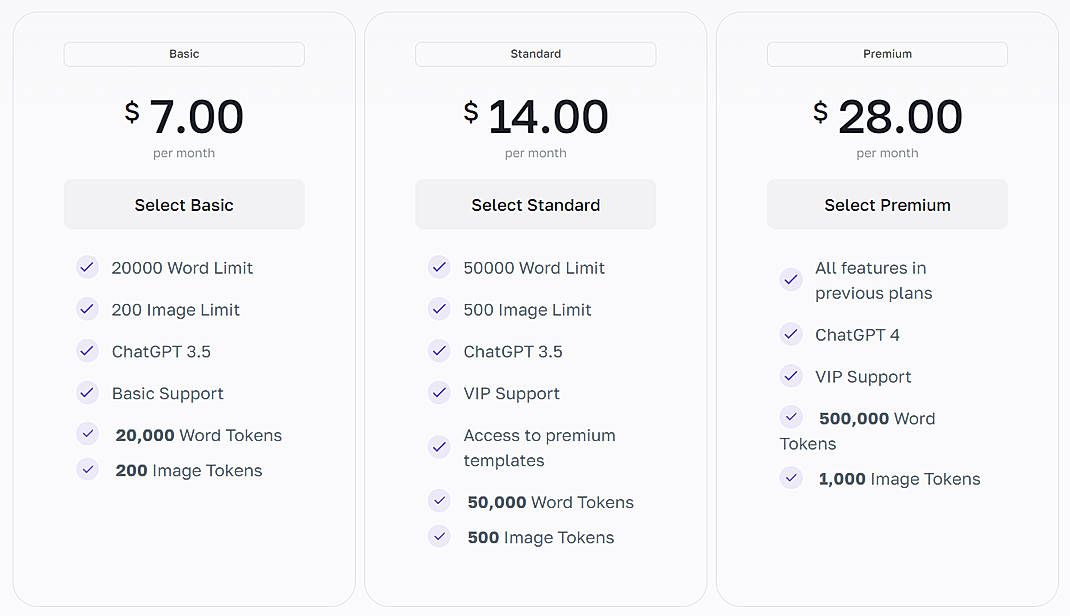
Task: Select the Premium plan label badge
Action: pos(887,54)
